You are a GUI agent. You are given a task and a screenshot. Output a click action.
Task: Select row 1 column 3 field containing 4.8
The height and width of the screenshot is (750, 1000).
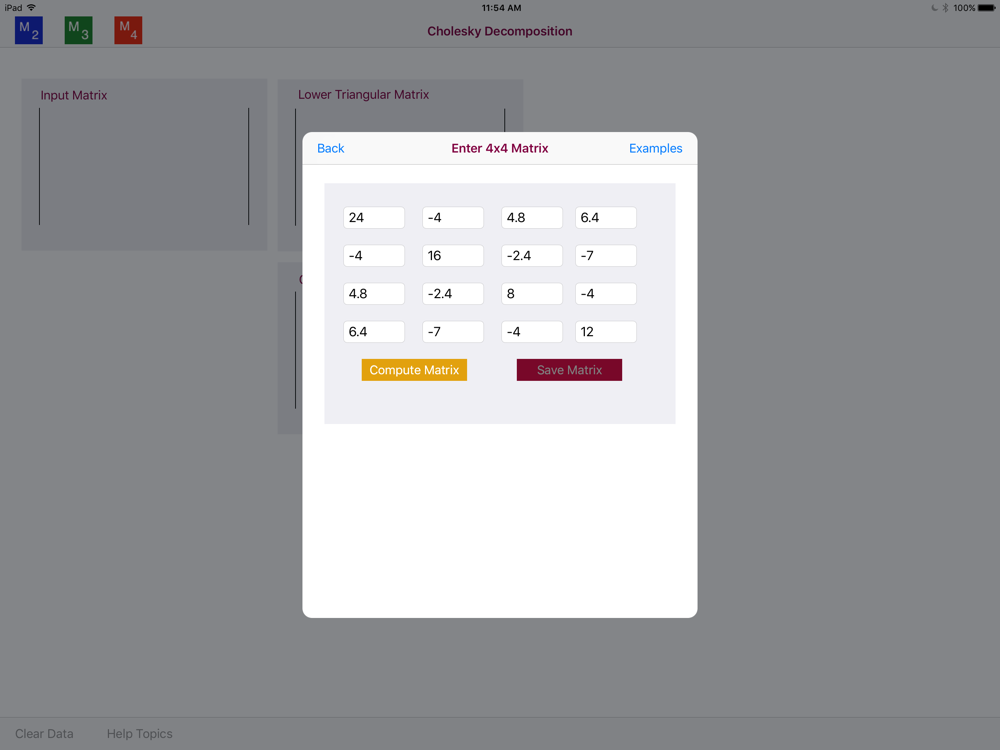click(x=532, y=217)
